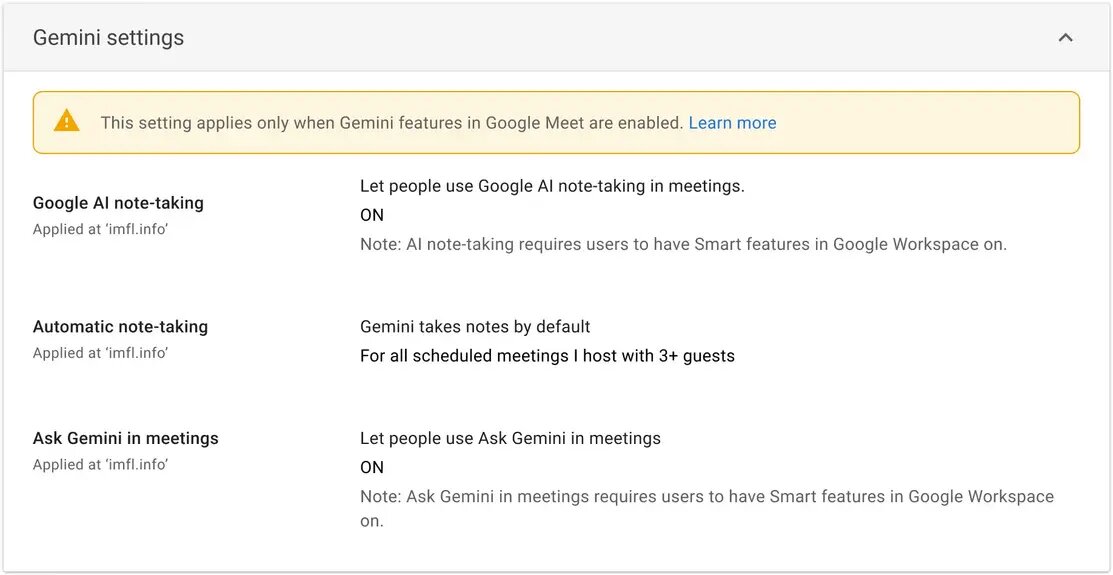Click the Gemini settings header title

(x=109, y=38)
